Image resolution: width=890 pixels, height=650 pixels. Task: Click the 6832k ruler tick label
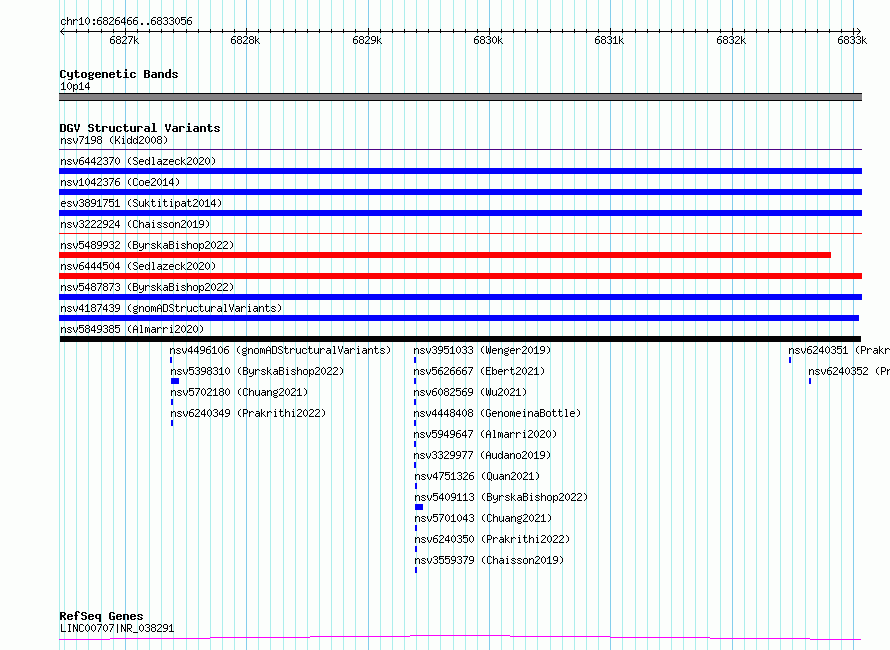pos(731,40)
